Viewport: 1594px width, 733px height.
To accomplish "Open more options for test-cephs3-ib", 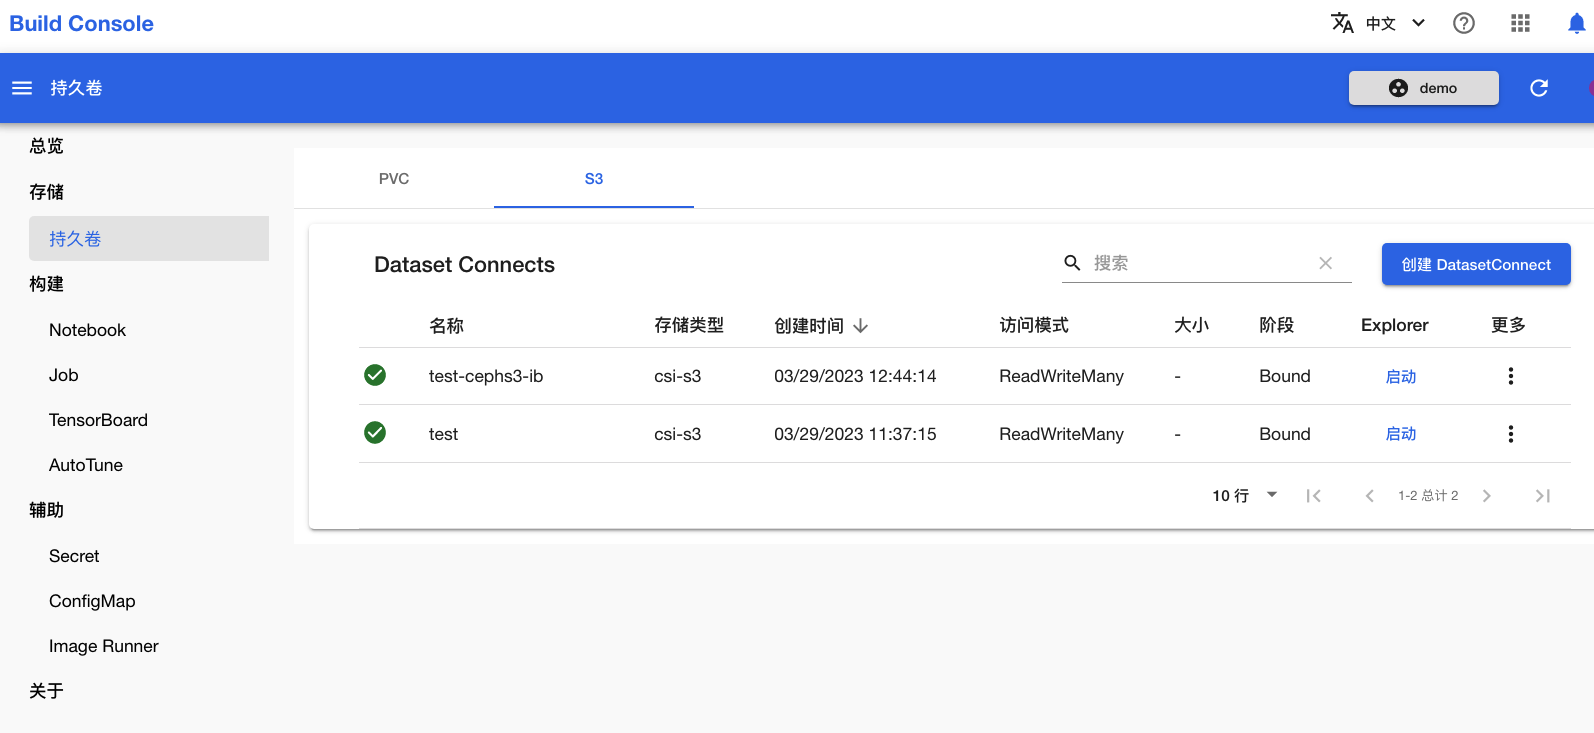I will pyautogui.click(x=1510, y=376).
